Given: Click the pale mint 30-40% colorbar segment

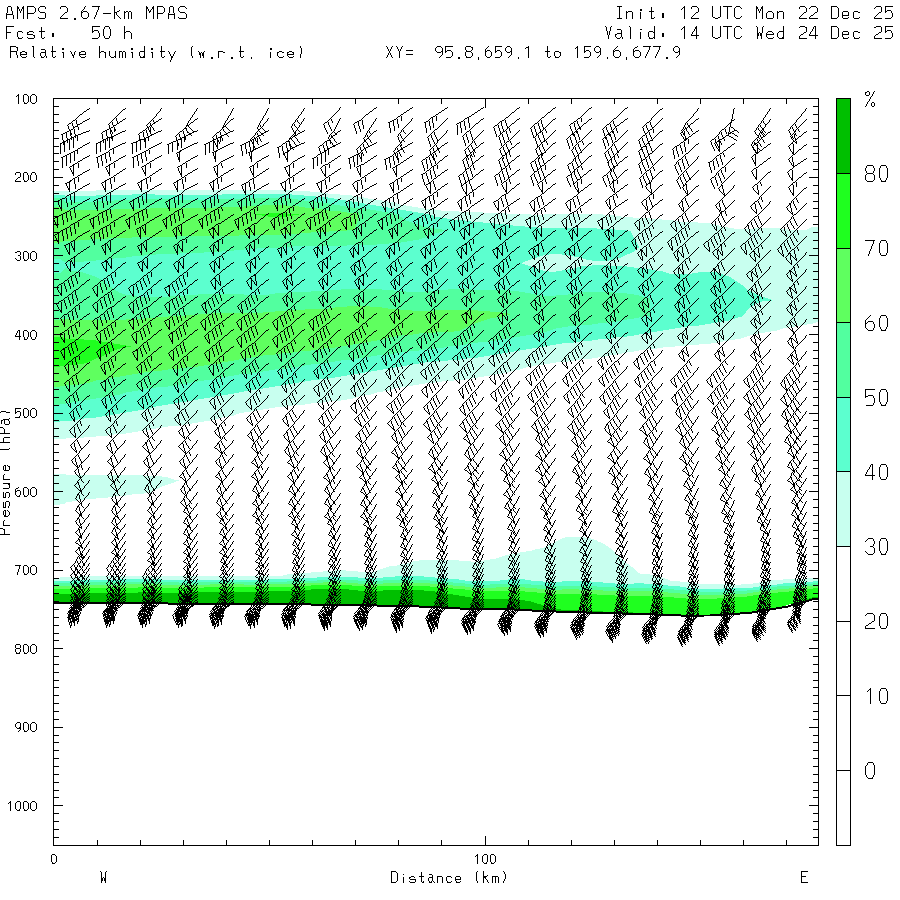Looking at the screenshot, I should pos(843,509).
